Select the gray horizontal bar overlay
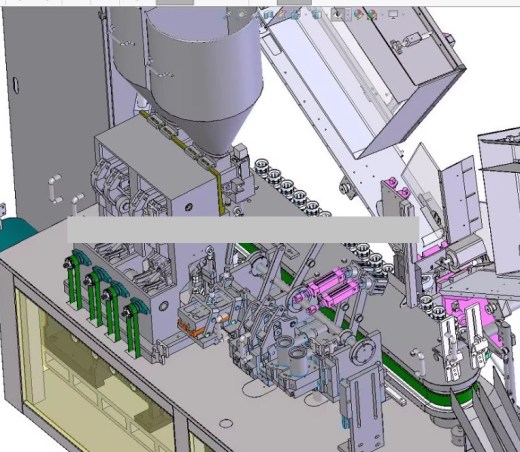 (x=243, y=229)
